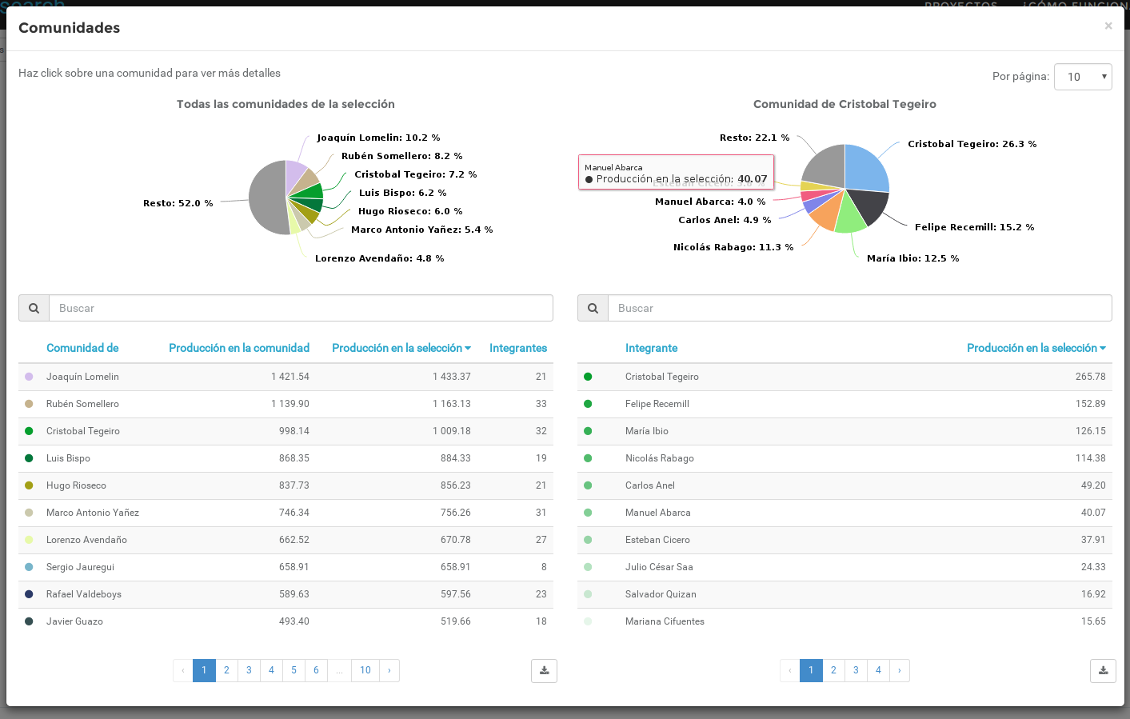Screen dimensions: 1130x719
Task: Click the gray Resto slice in left pie chart
Action: (x=265, y=198)
